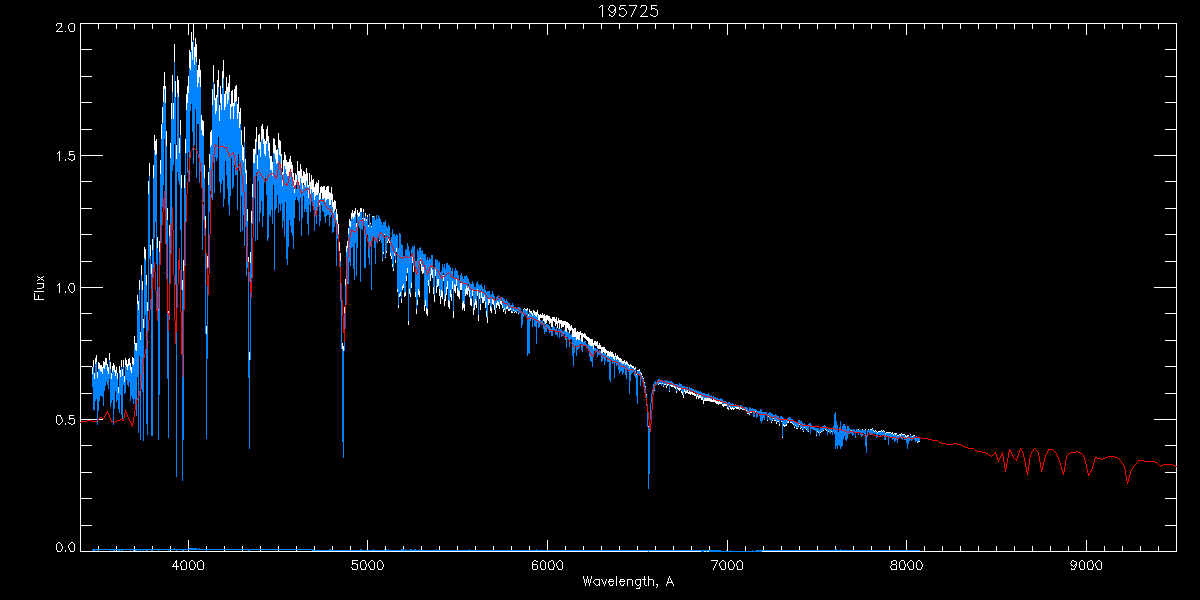Click the red model's deepest dip past 9000
1200x600 pixels.
pyautogui.click(x=1128, y=482)
